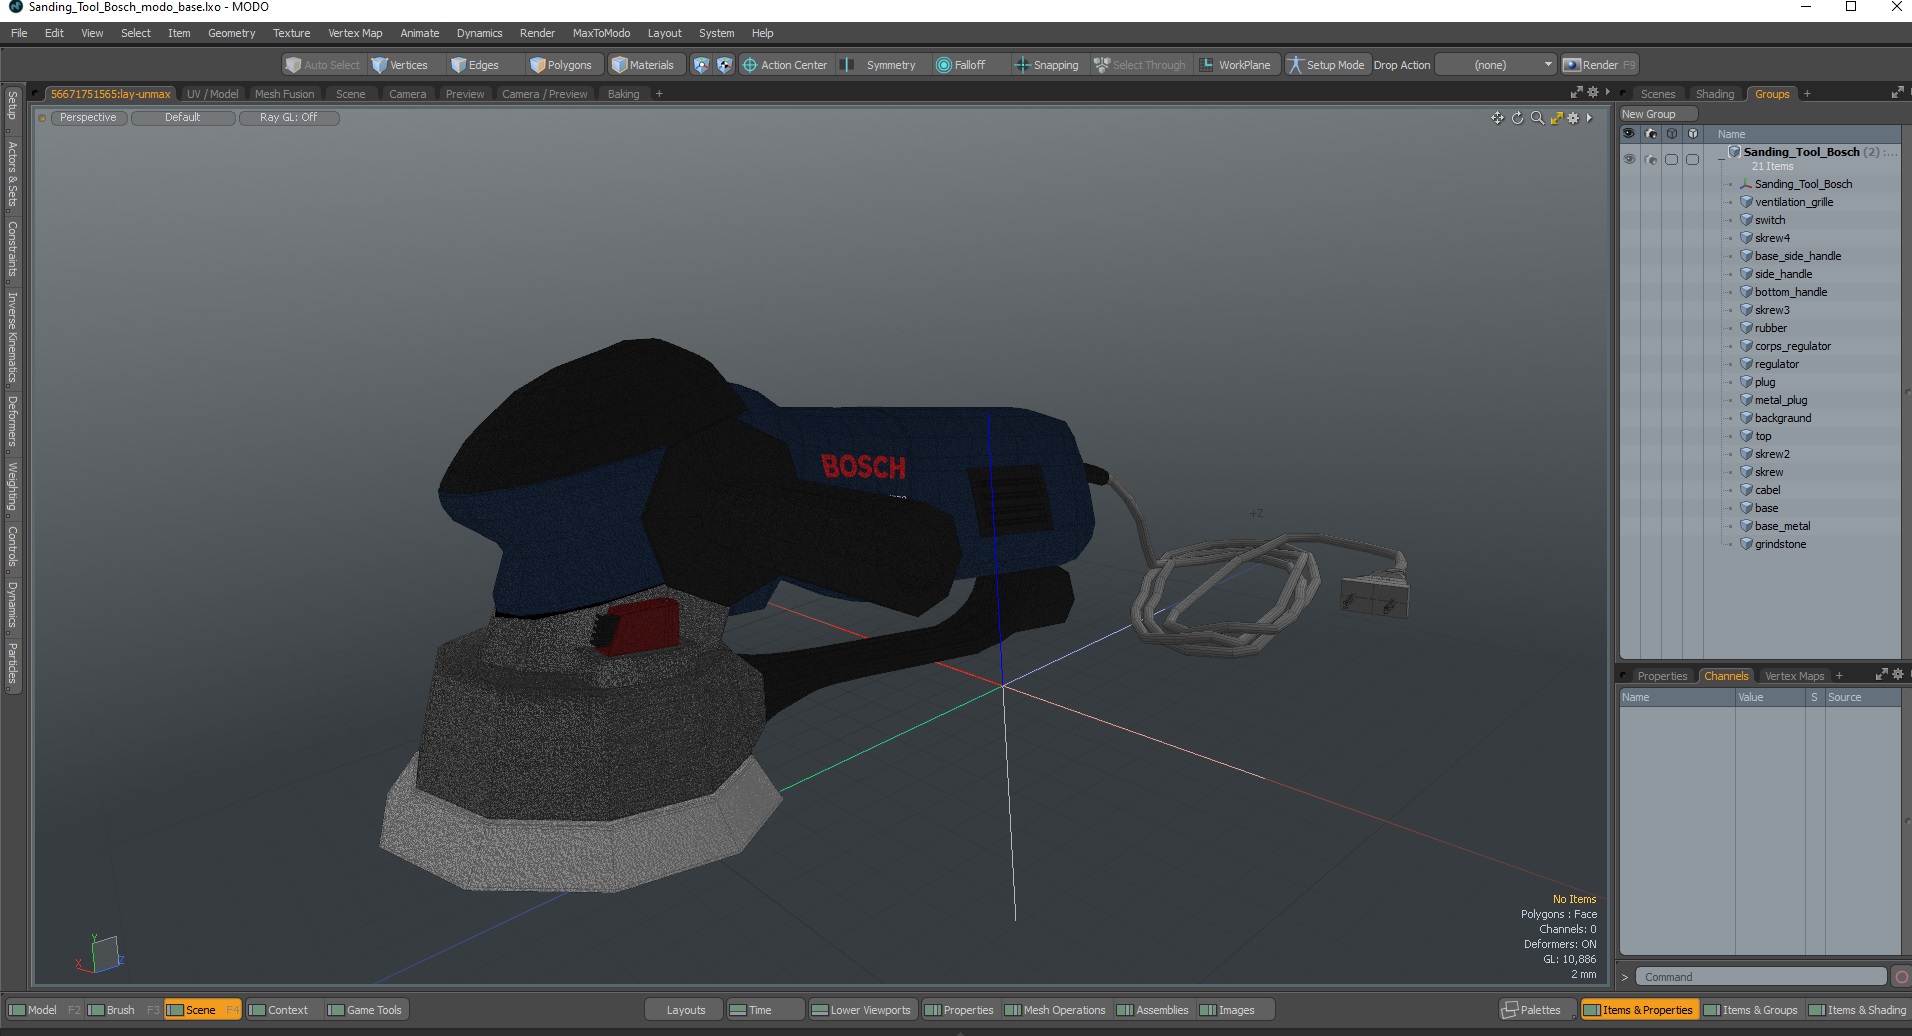Click the camera render column header
This screenshot has height=1036, width=1912.
tap(1651, 134)
